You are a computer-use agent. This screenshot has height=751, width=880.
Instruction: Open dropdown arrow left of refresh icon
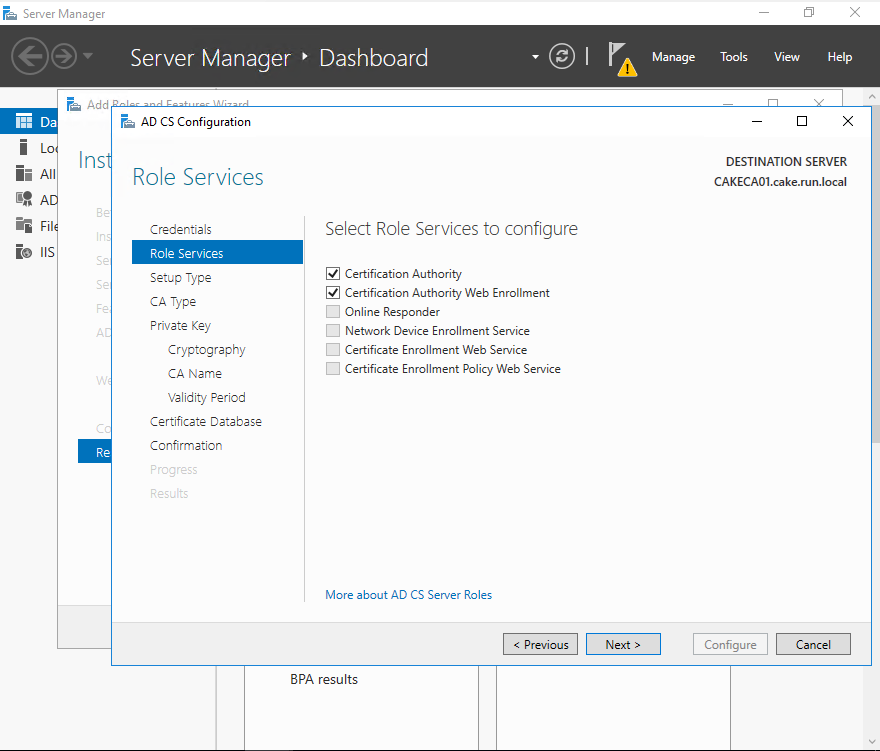(535, 57)
